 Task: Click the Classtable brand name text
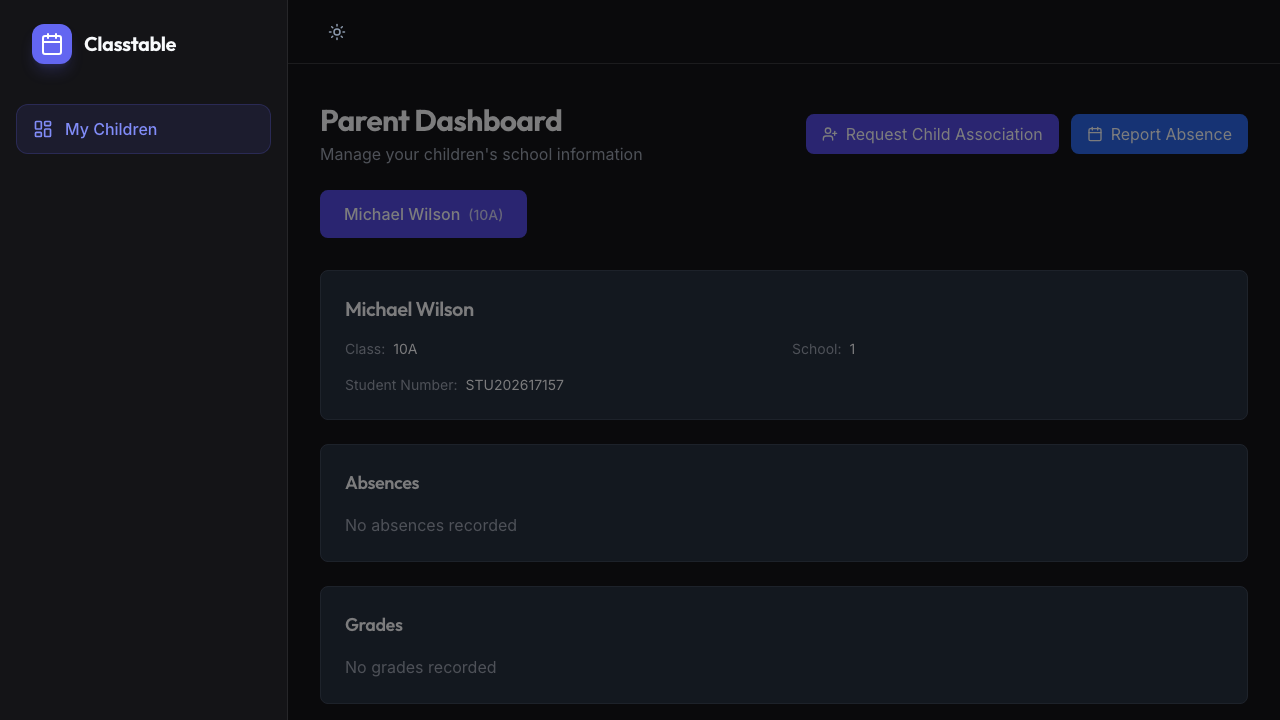point(130,44)
